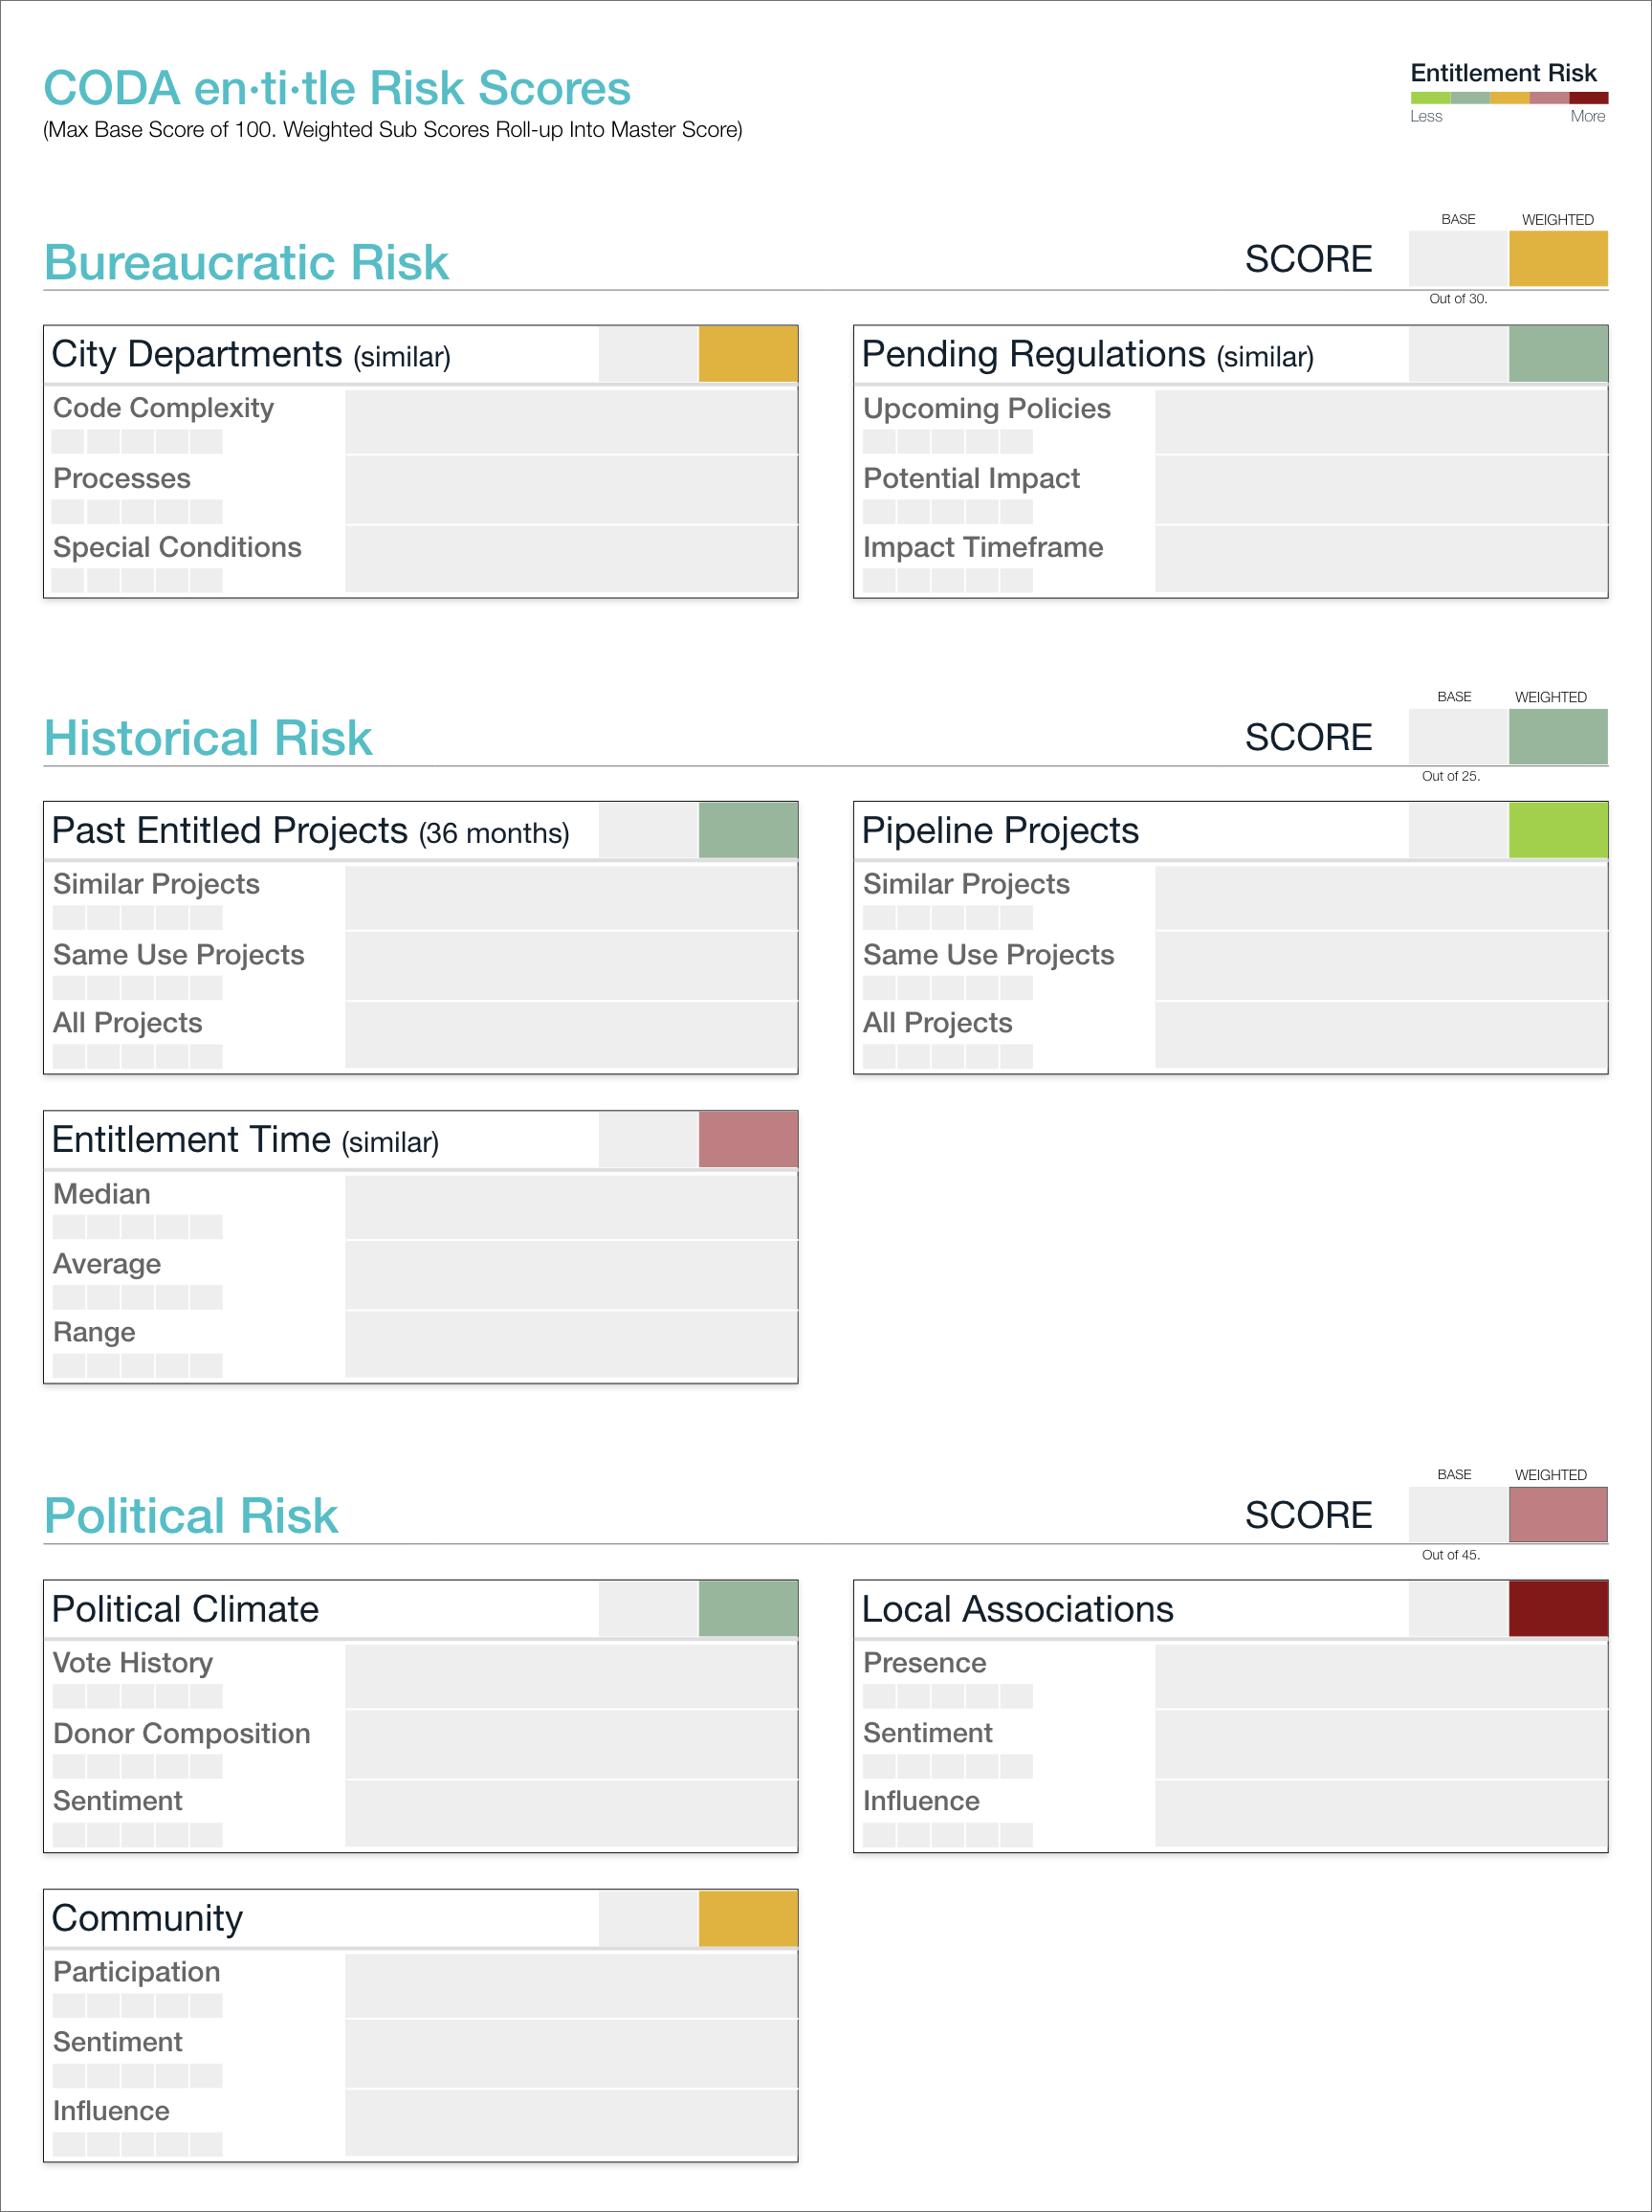1652x2212 pixels.
Task: Click the Past Entitled Projects panel title
Action: [310, 831]
